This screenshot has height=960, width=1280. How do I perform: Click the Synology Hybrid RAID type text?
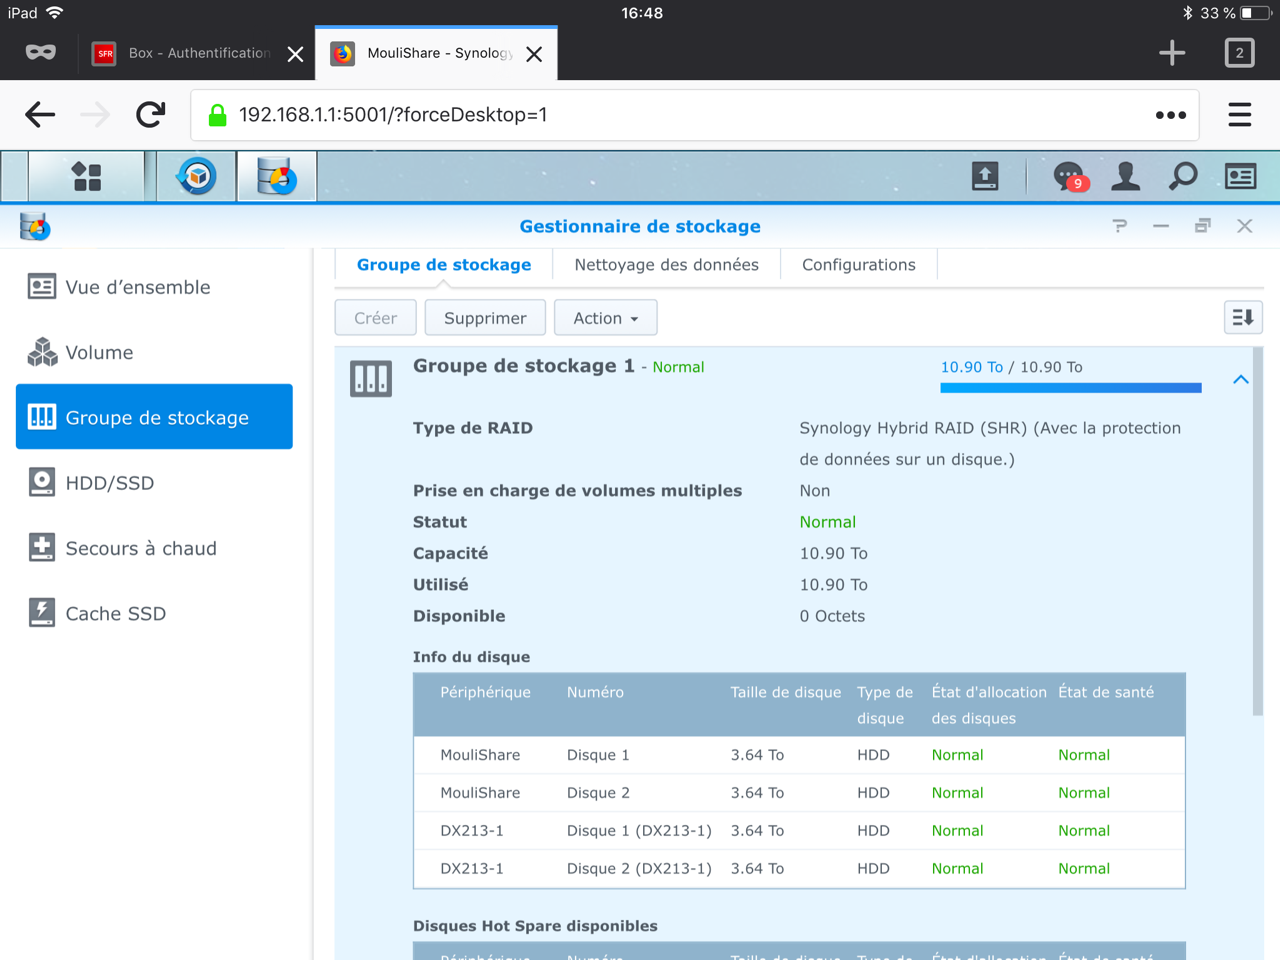click(990, 443)
